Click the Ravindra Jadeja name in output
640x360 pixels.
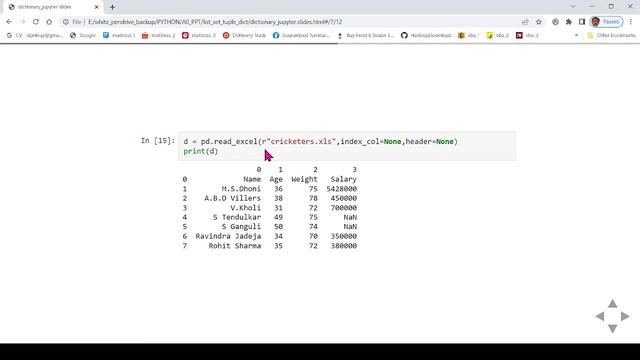click(228, 236)
